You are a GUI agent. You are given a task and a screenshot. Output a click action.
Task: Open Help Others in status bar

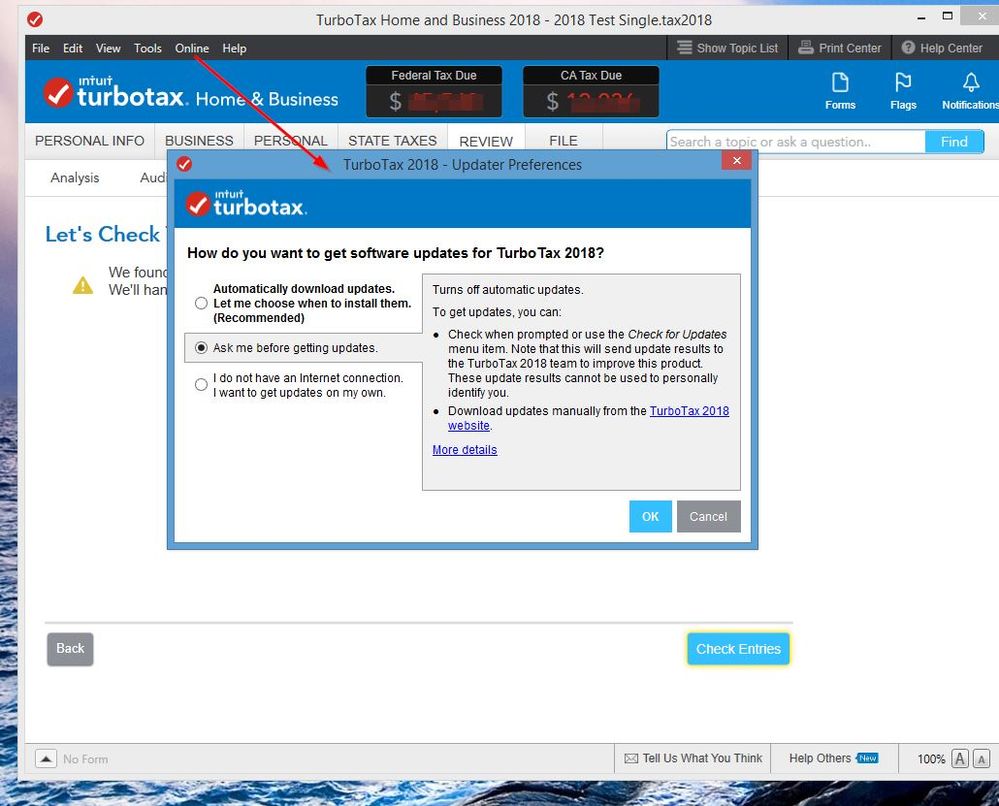point(833,758)
